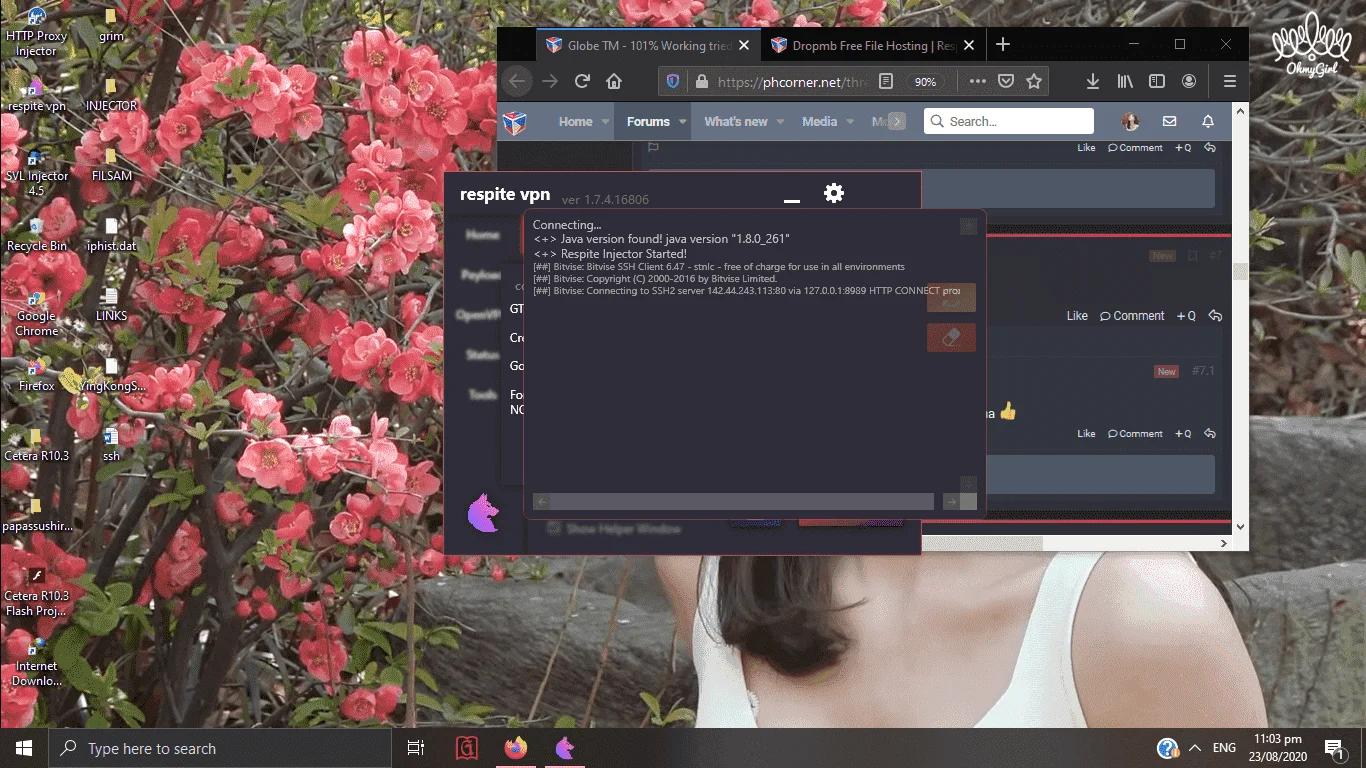Image resolution: width=1366 pixels, height=768 pixels.
Task: Open Payload section in respite vpn
Action: pos(481,275)
